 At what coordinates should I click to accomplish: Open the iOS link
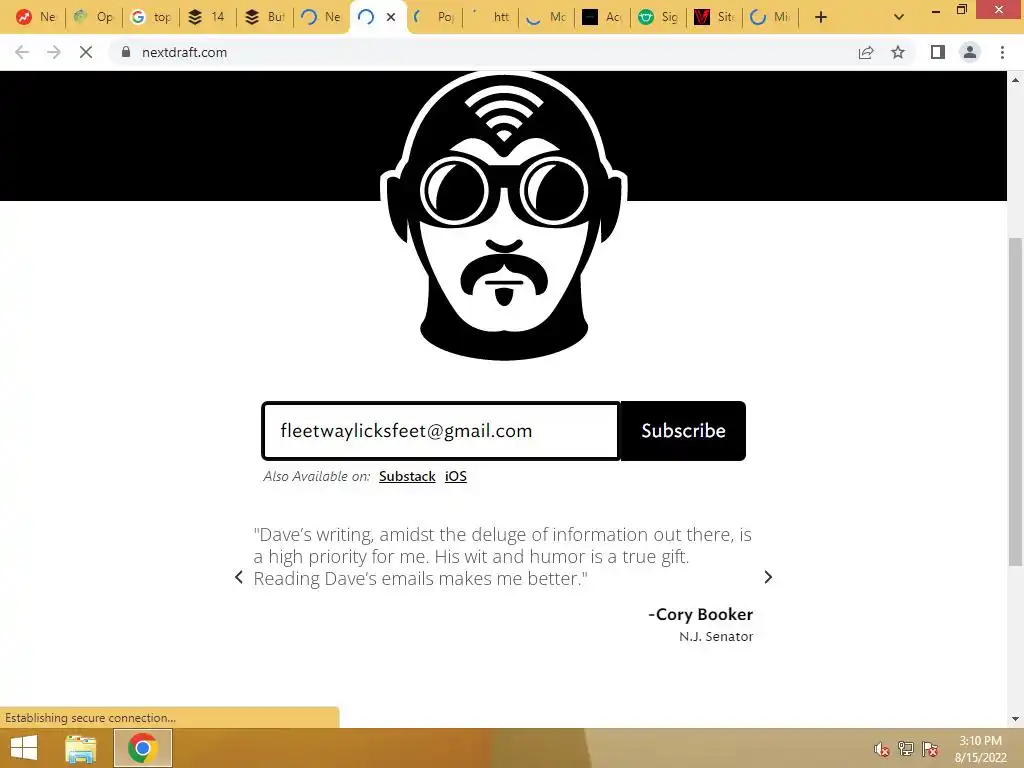pyautogui.click(x=456, y=476)
